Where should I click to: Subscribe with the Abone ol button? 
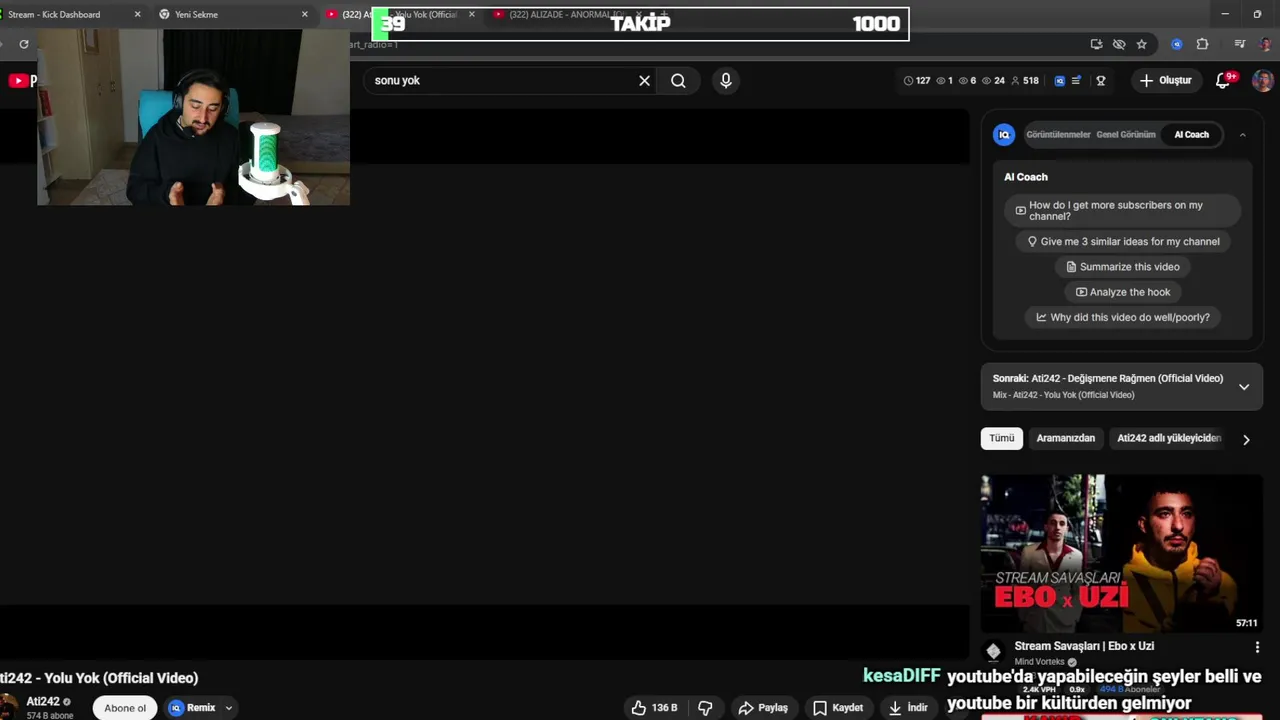click(125, 708)
